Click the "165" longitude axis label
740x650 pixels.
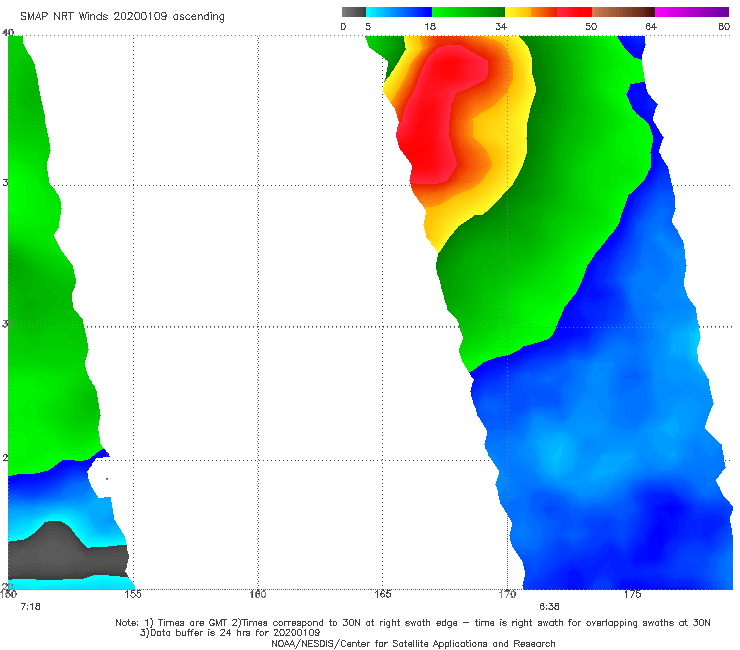(x=382, y=594)
